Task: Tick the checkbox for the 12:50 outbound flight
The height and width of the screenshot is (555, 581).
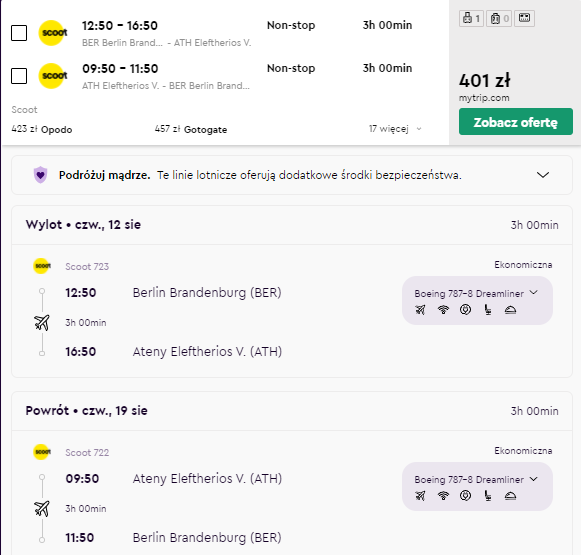Action: pos(19,33)
